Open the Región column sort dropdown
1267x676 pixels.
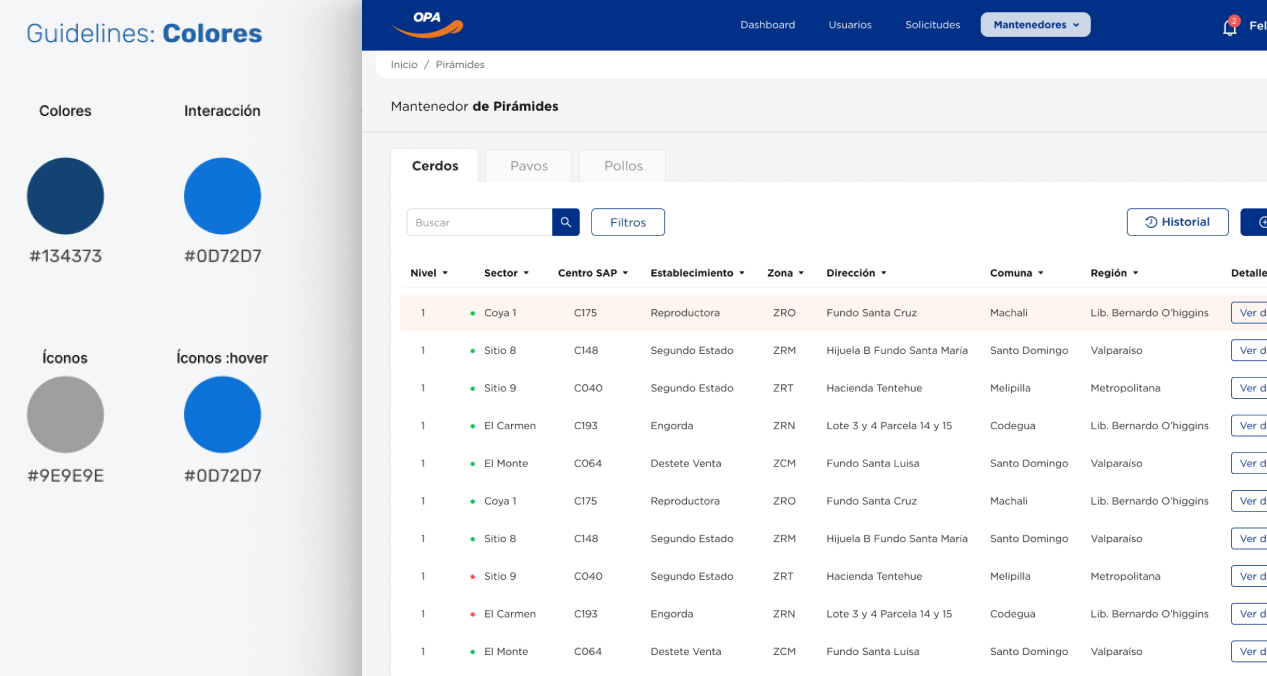tap(1135, 273)
